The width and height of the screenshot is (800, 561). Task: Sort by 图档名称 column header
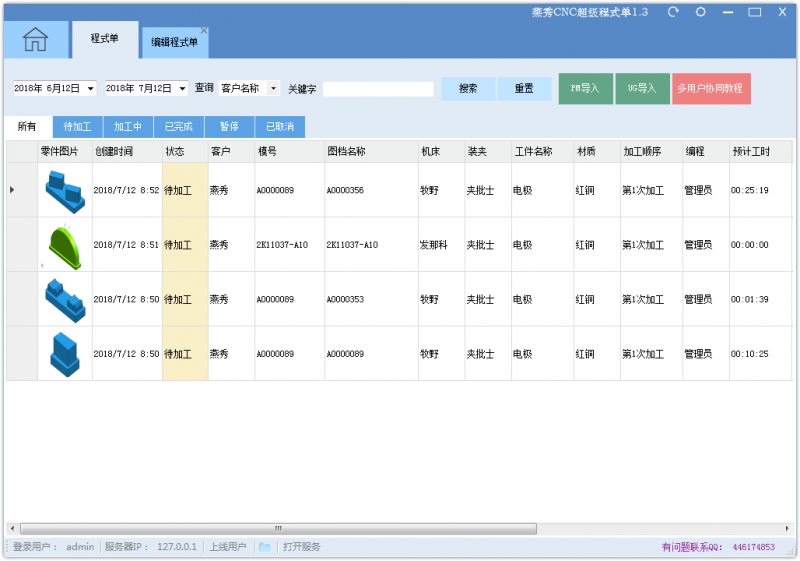tap(371, 151)
